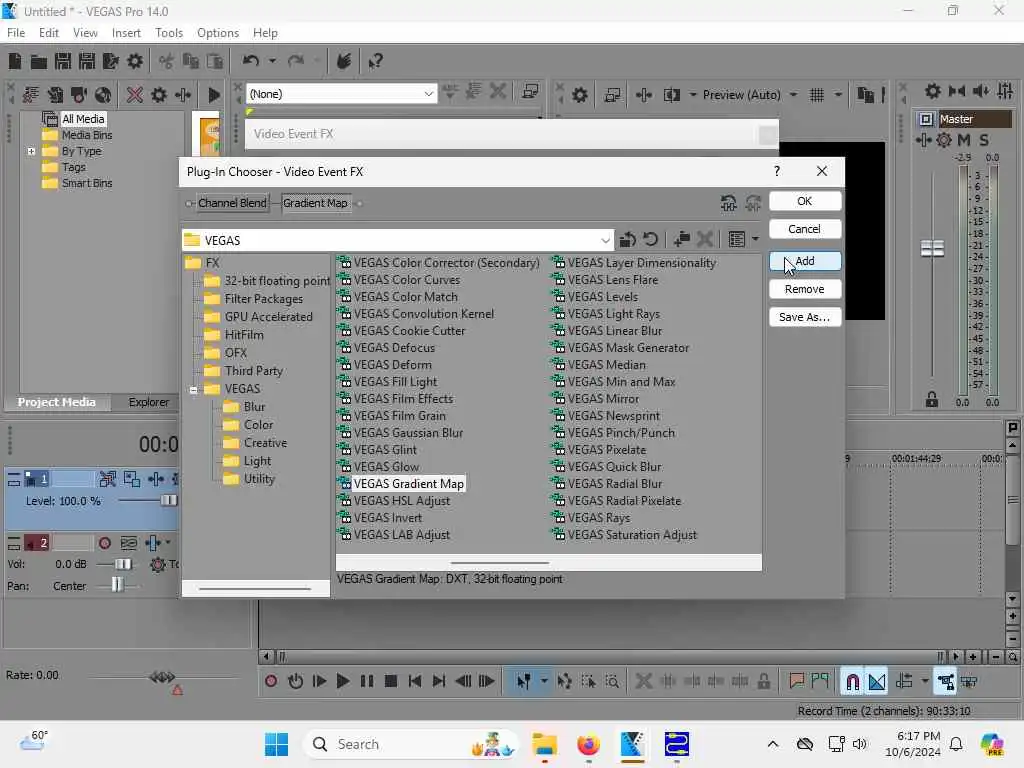Undo the last action
This screenshot has height=768, width=1024.
pyautogui.click(x=251, y=61)
